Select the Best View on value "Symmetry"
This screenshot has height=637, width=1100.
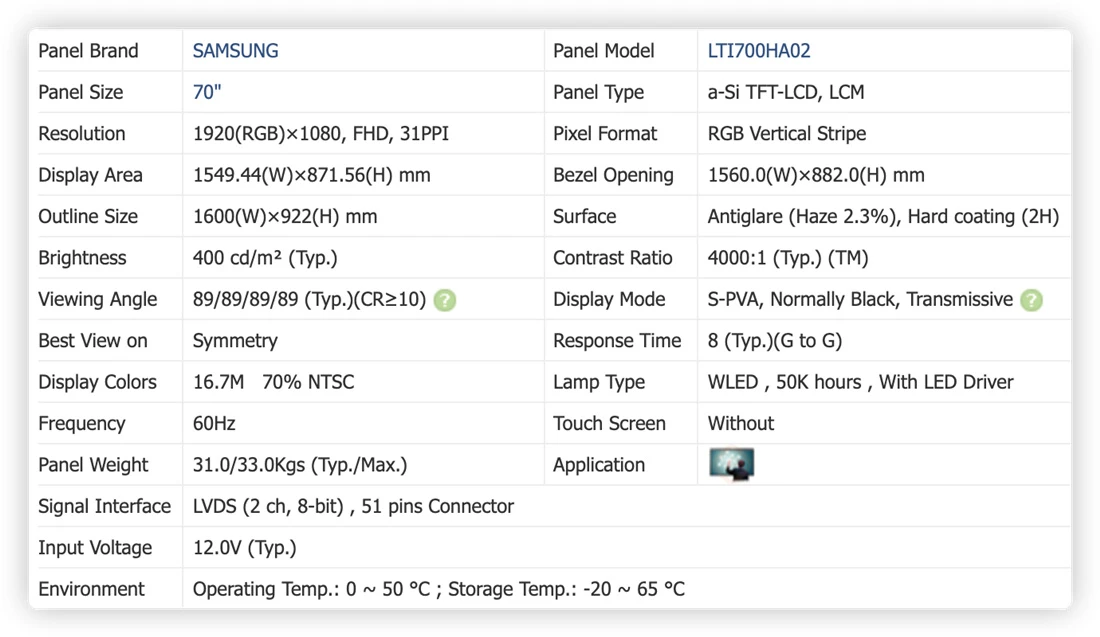click(235, 340)
